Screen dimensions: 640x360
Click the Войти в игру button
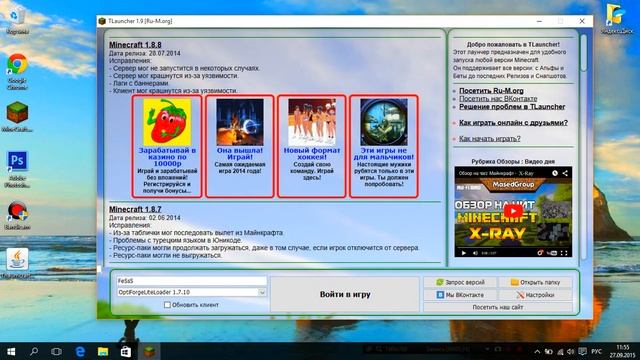tap(345, 294)
